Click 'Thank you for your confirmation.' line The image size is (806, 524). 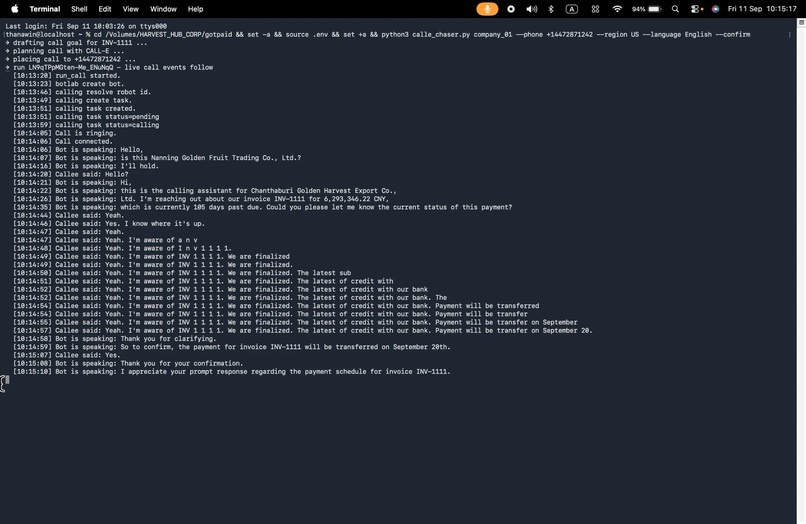pyautogui.click(x=128, y=364)
